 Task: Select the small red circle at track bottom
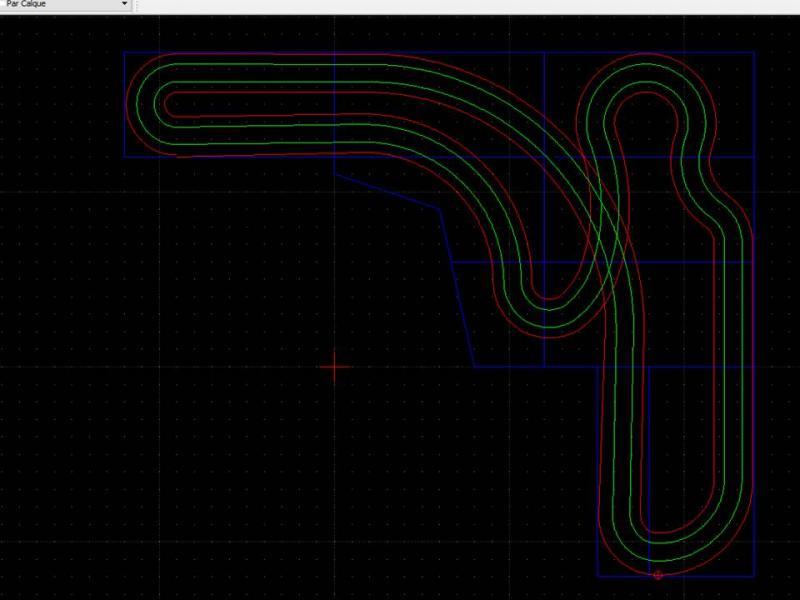[x=658, y=575]
